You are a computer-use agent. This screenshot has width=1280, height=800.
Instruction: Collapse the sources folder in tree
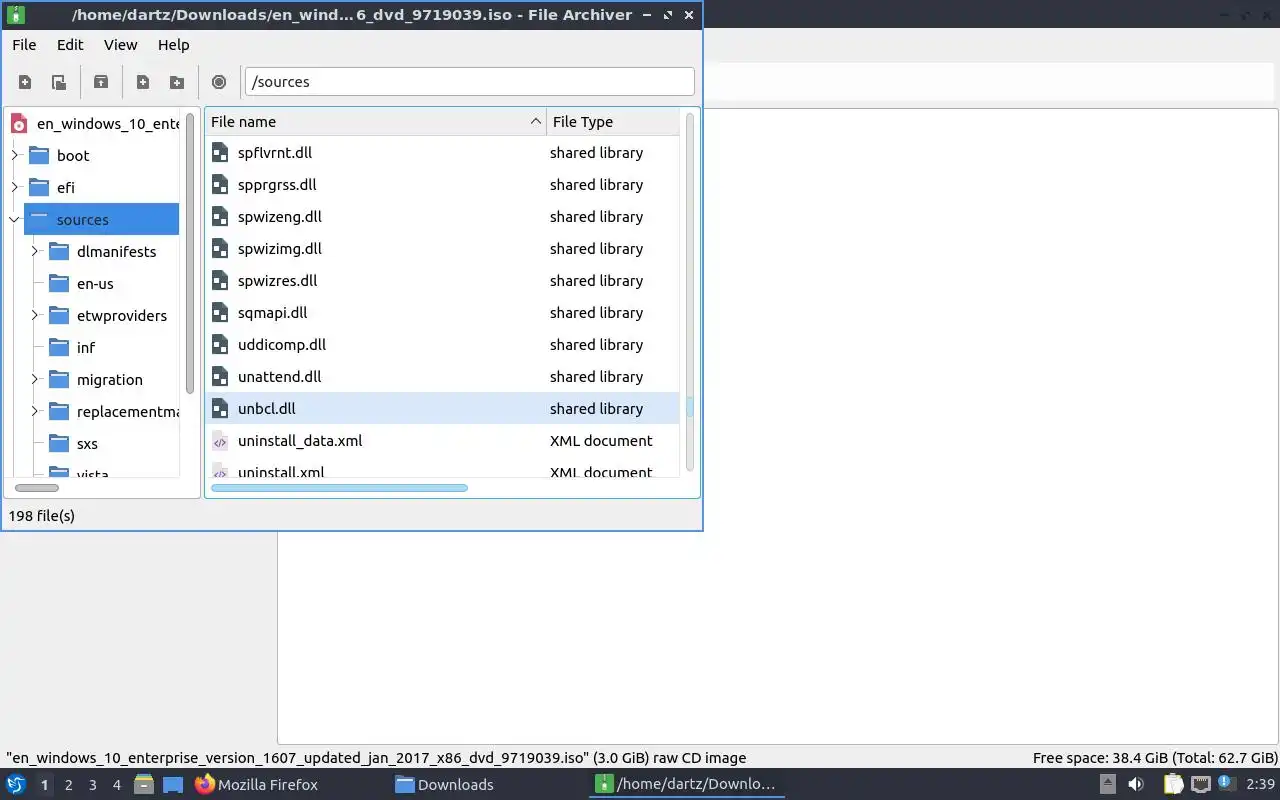(x=15, y=219)
